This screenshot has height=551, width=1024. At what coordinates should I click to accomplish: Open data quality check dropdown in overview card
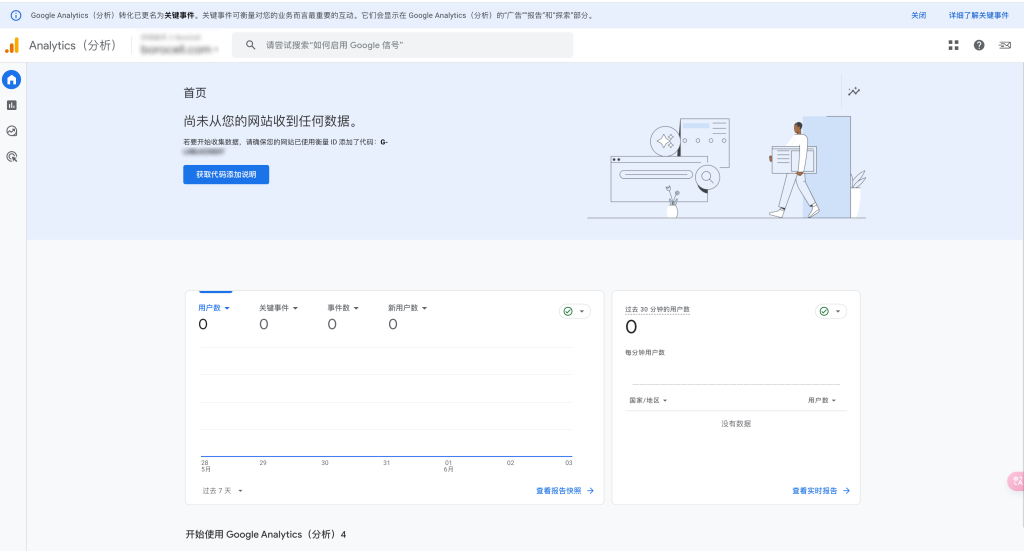(x=575, y=311)
